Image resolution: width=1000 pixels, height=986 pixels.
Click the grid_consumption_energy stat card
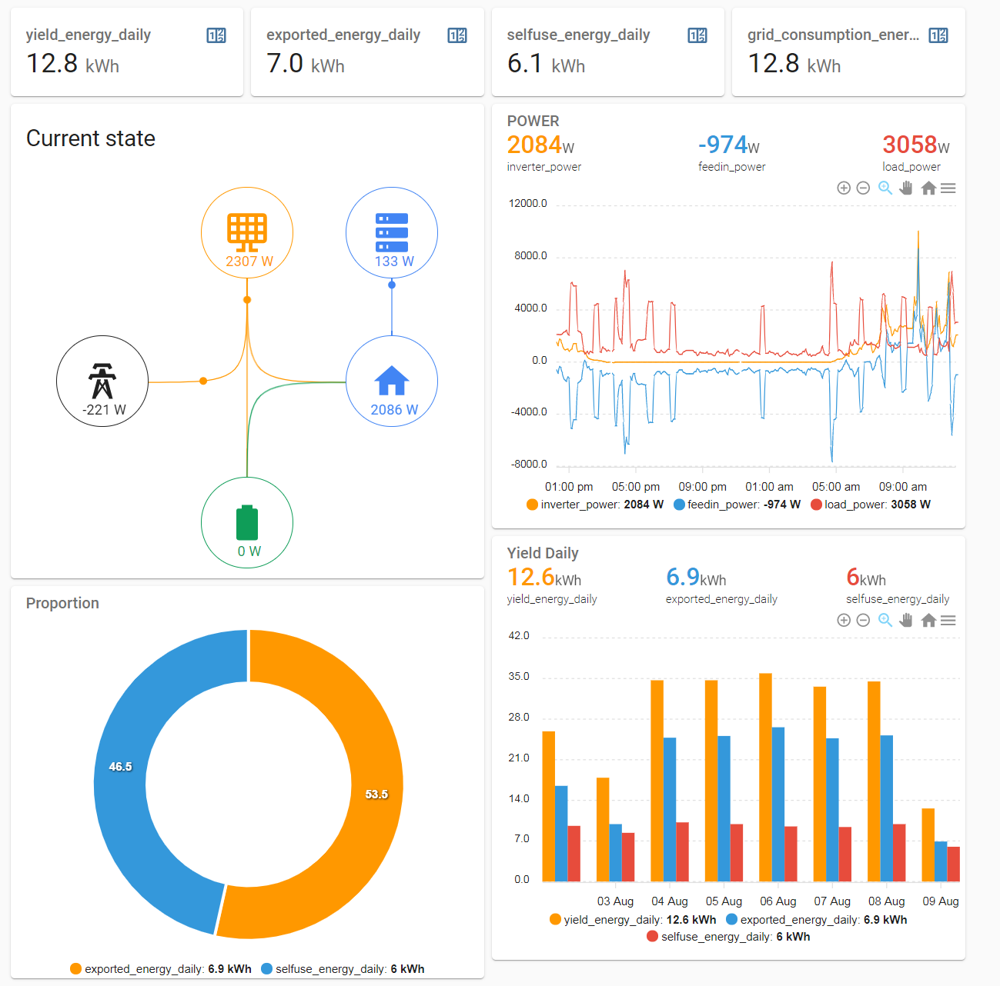click(x=847, y=52)
